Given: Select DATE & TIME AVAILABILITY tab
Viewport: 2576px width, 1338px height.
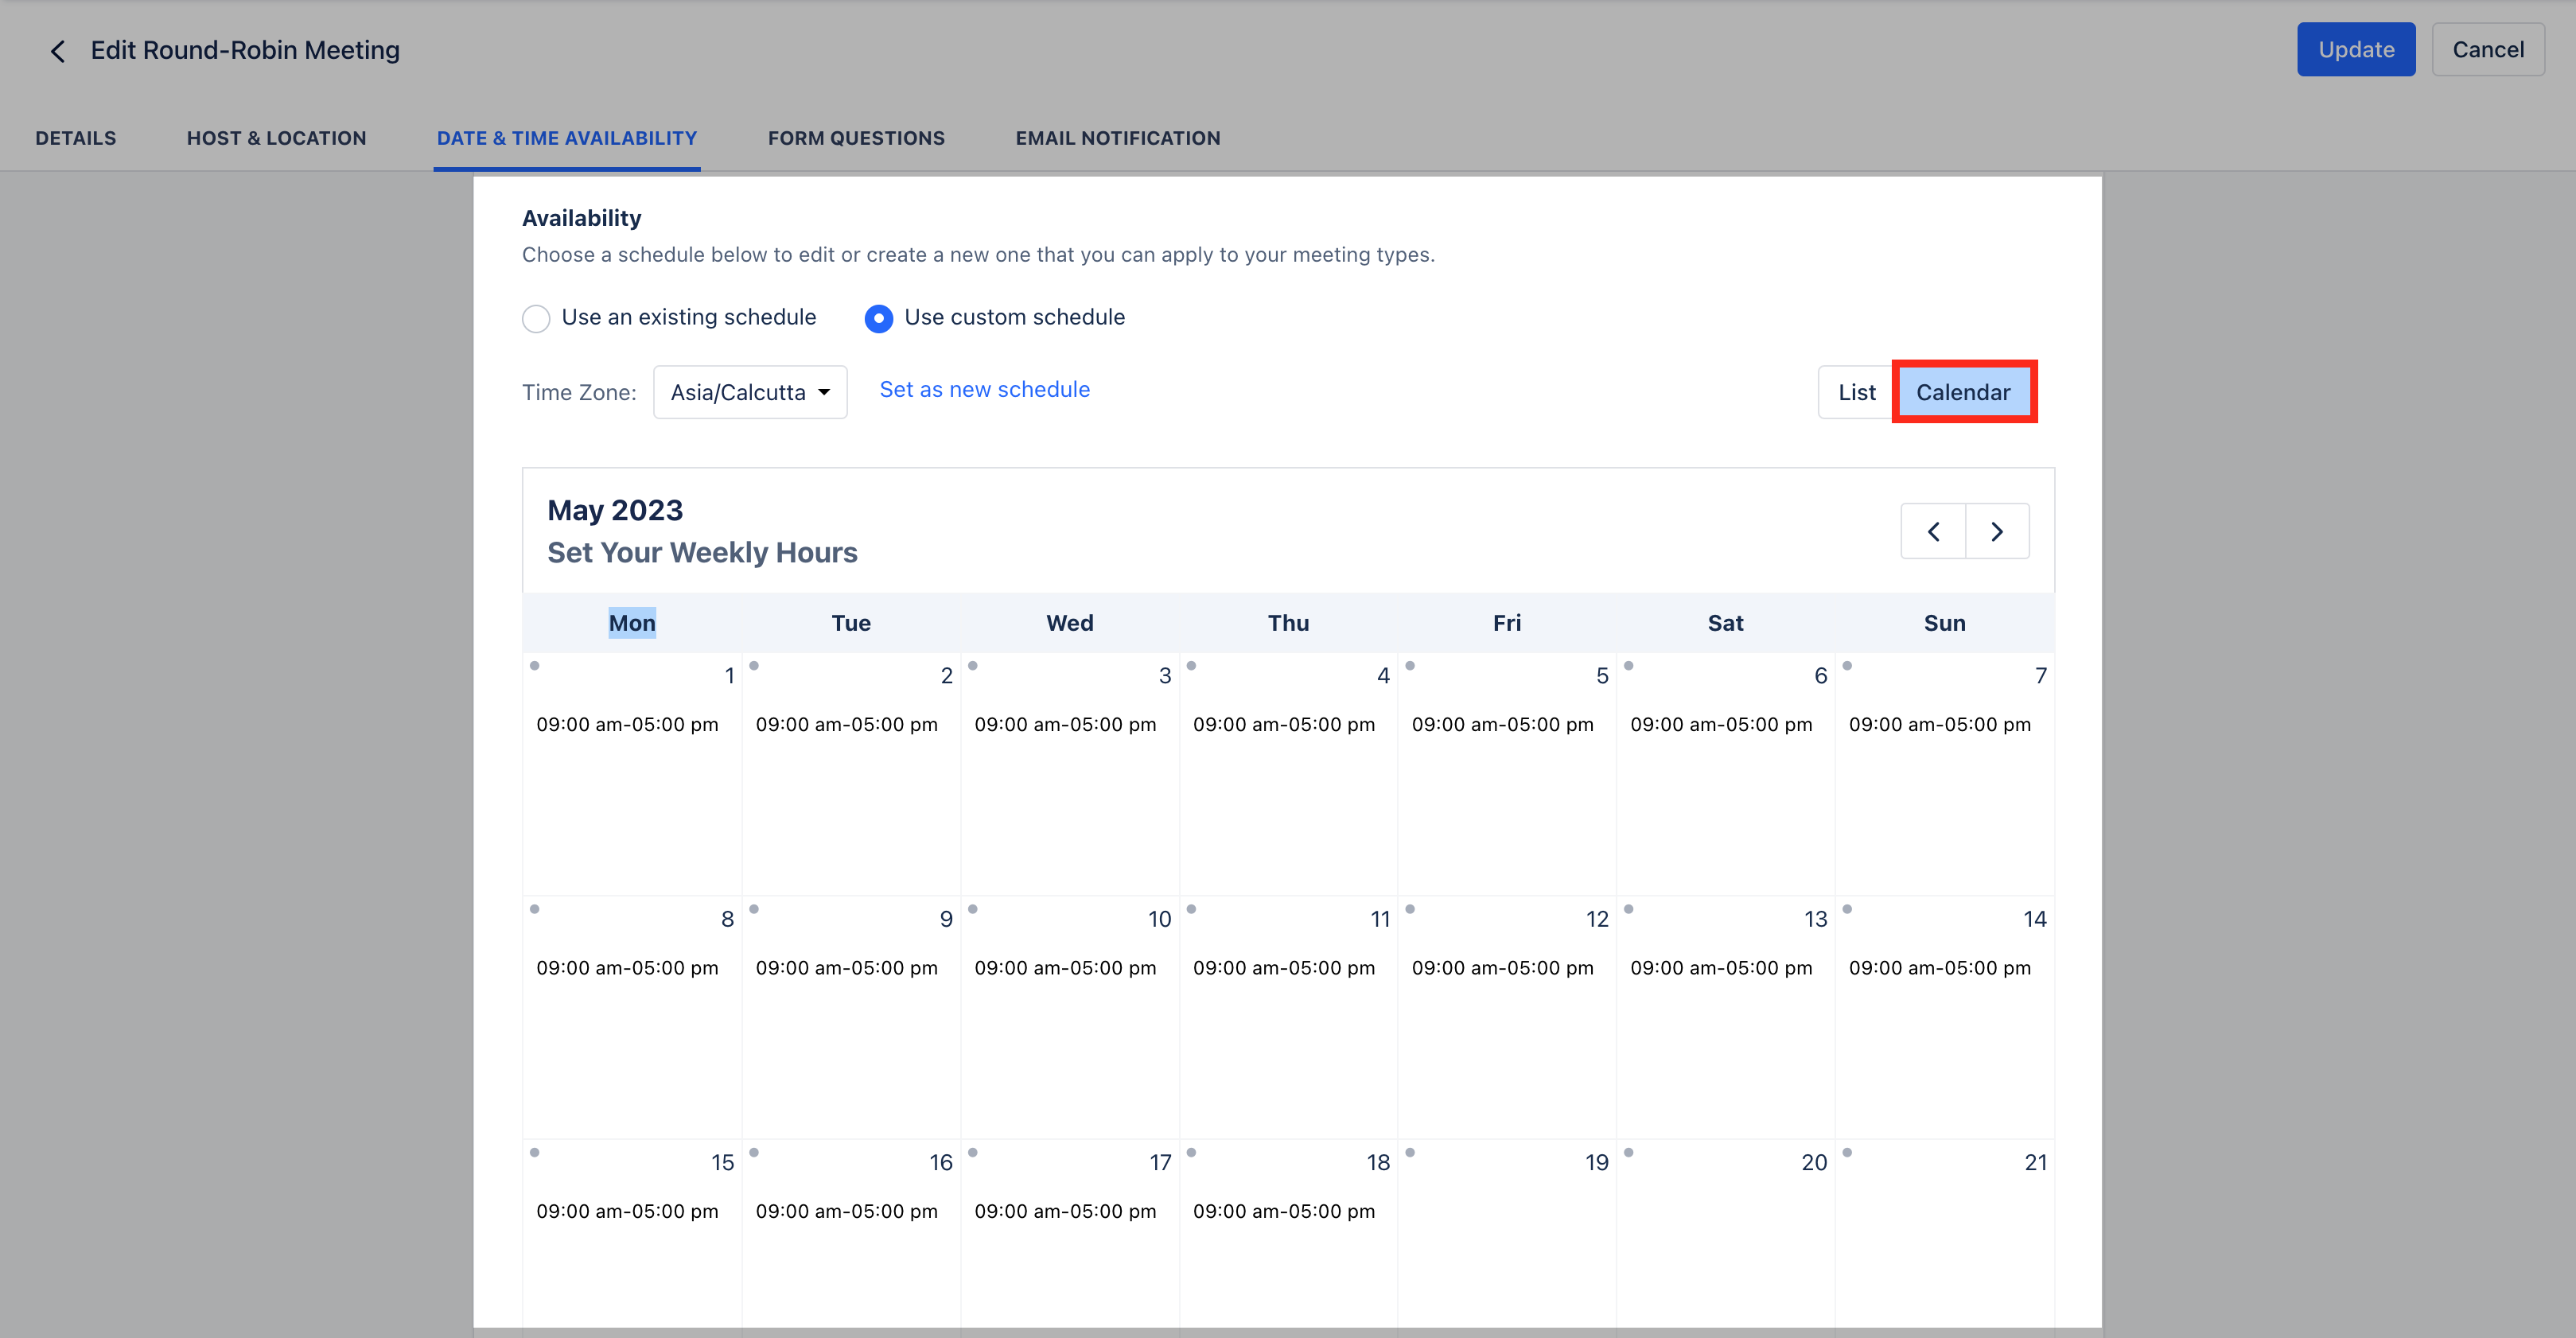Looking at the screenshot, I should [567, 138].
